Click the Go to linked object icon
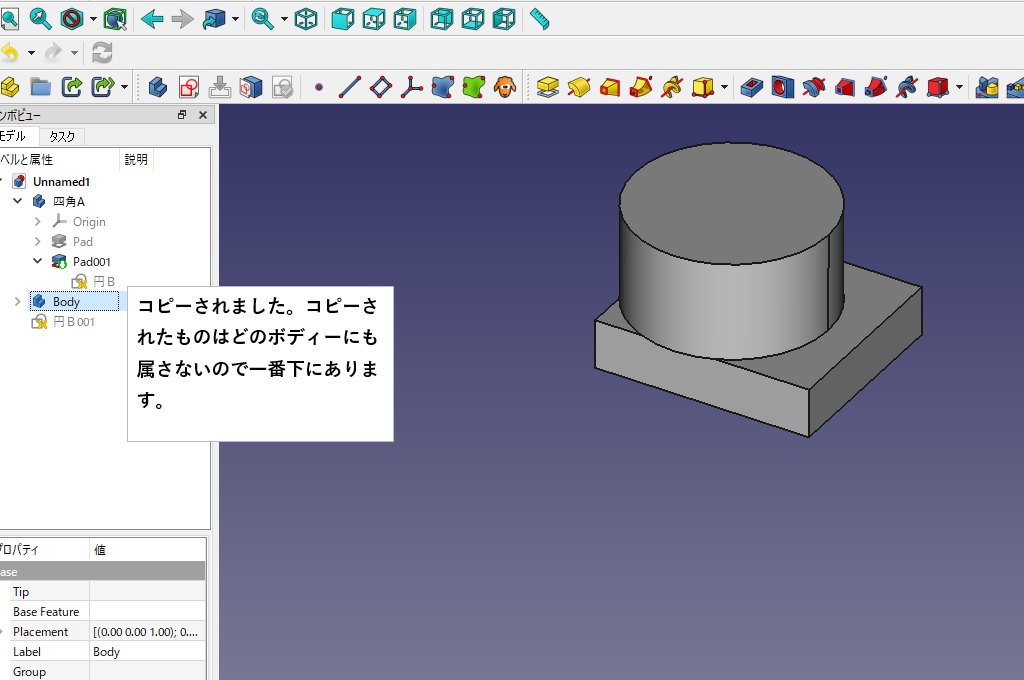Screen dimensions: 1024x680 pyautogui.click(x=213, y=19)
